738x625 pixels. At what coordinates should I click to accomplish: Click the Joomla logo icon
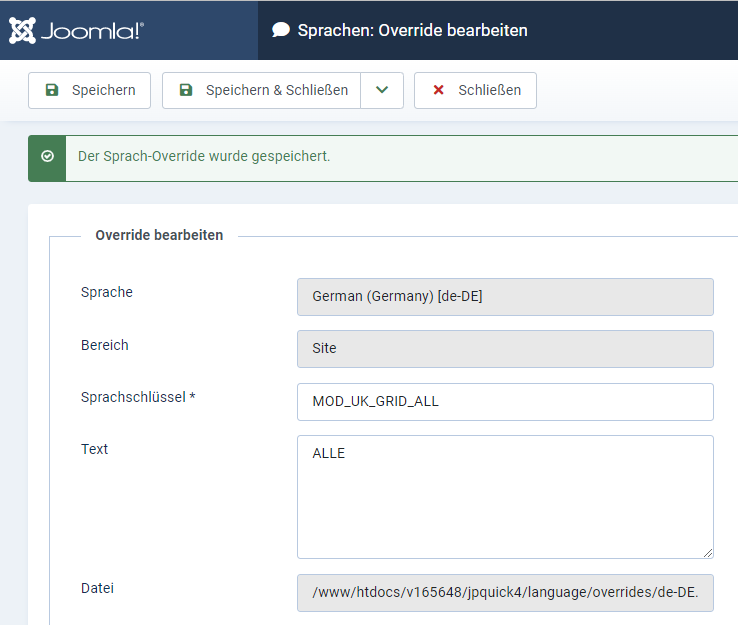(x=22, y=31)
